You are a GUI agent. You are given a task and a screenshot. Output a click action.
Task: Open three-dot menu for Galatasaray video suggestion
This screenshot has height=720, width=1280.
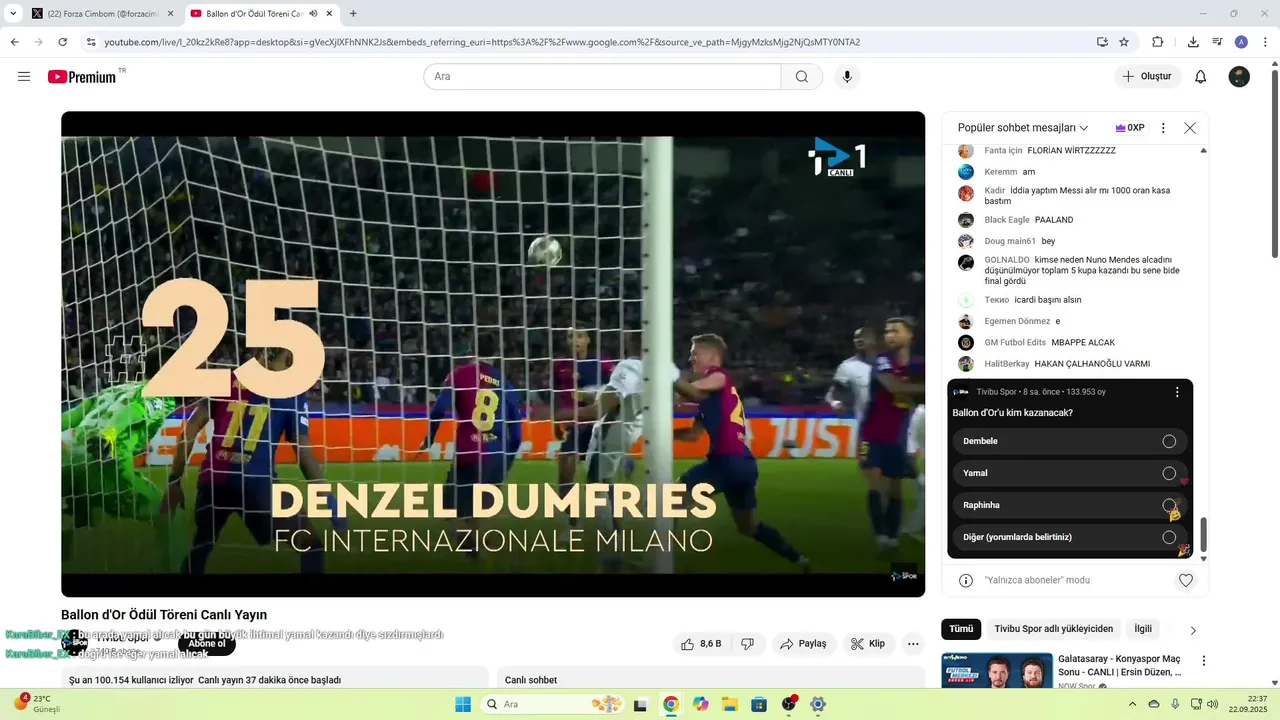coord(1204,661)
